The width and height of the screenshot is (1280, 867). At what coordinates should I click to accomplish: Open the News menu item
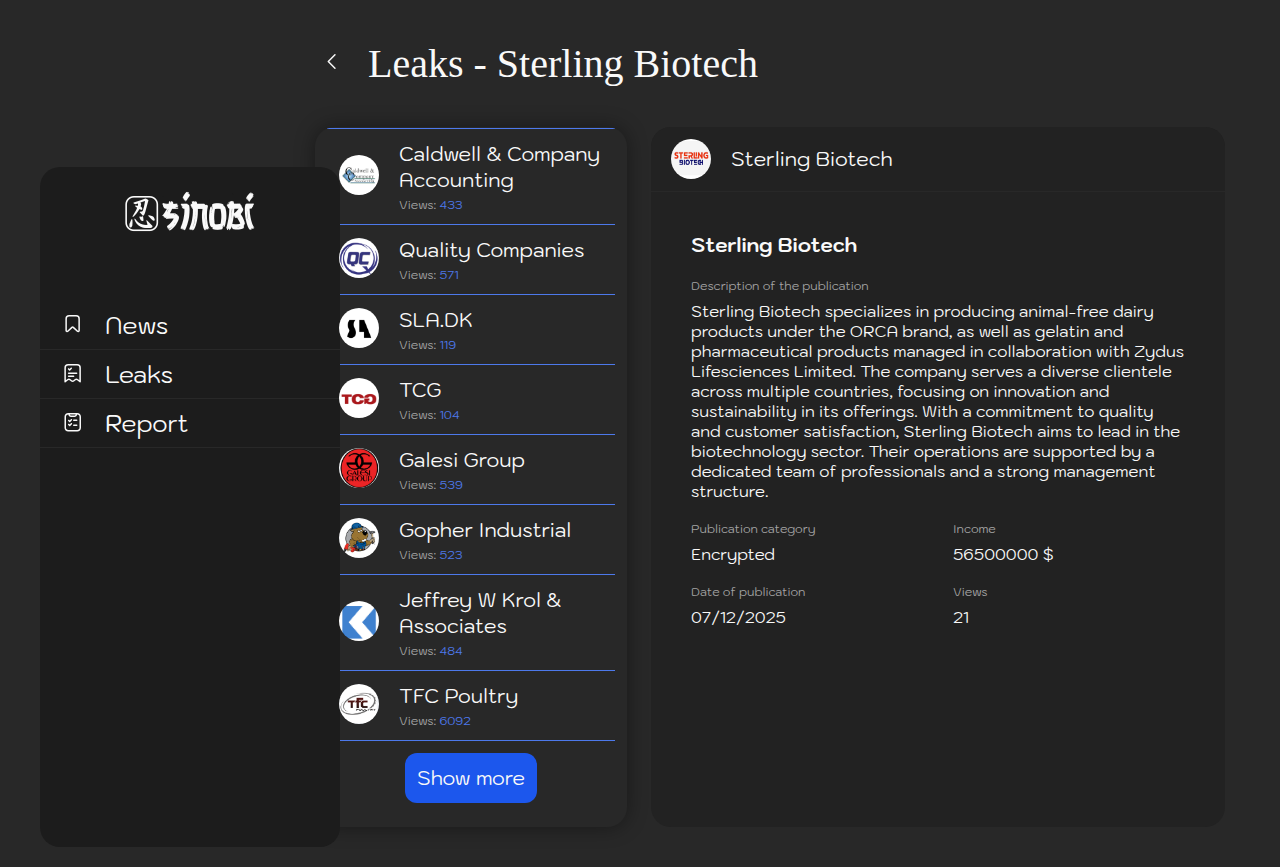click(x=137, y=326)
